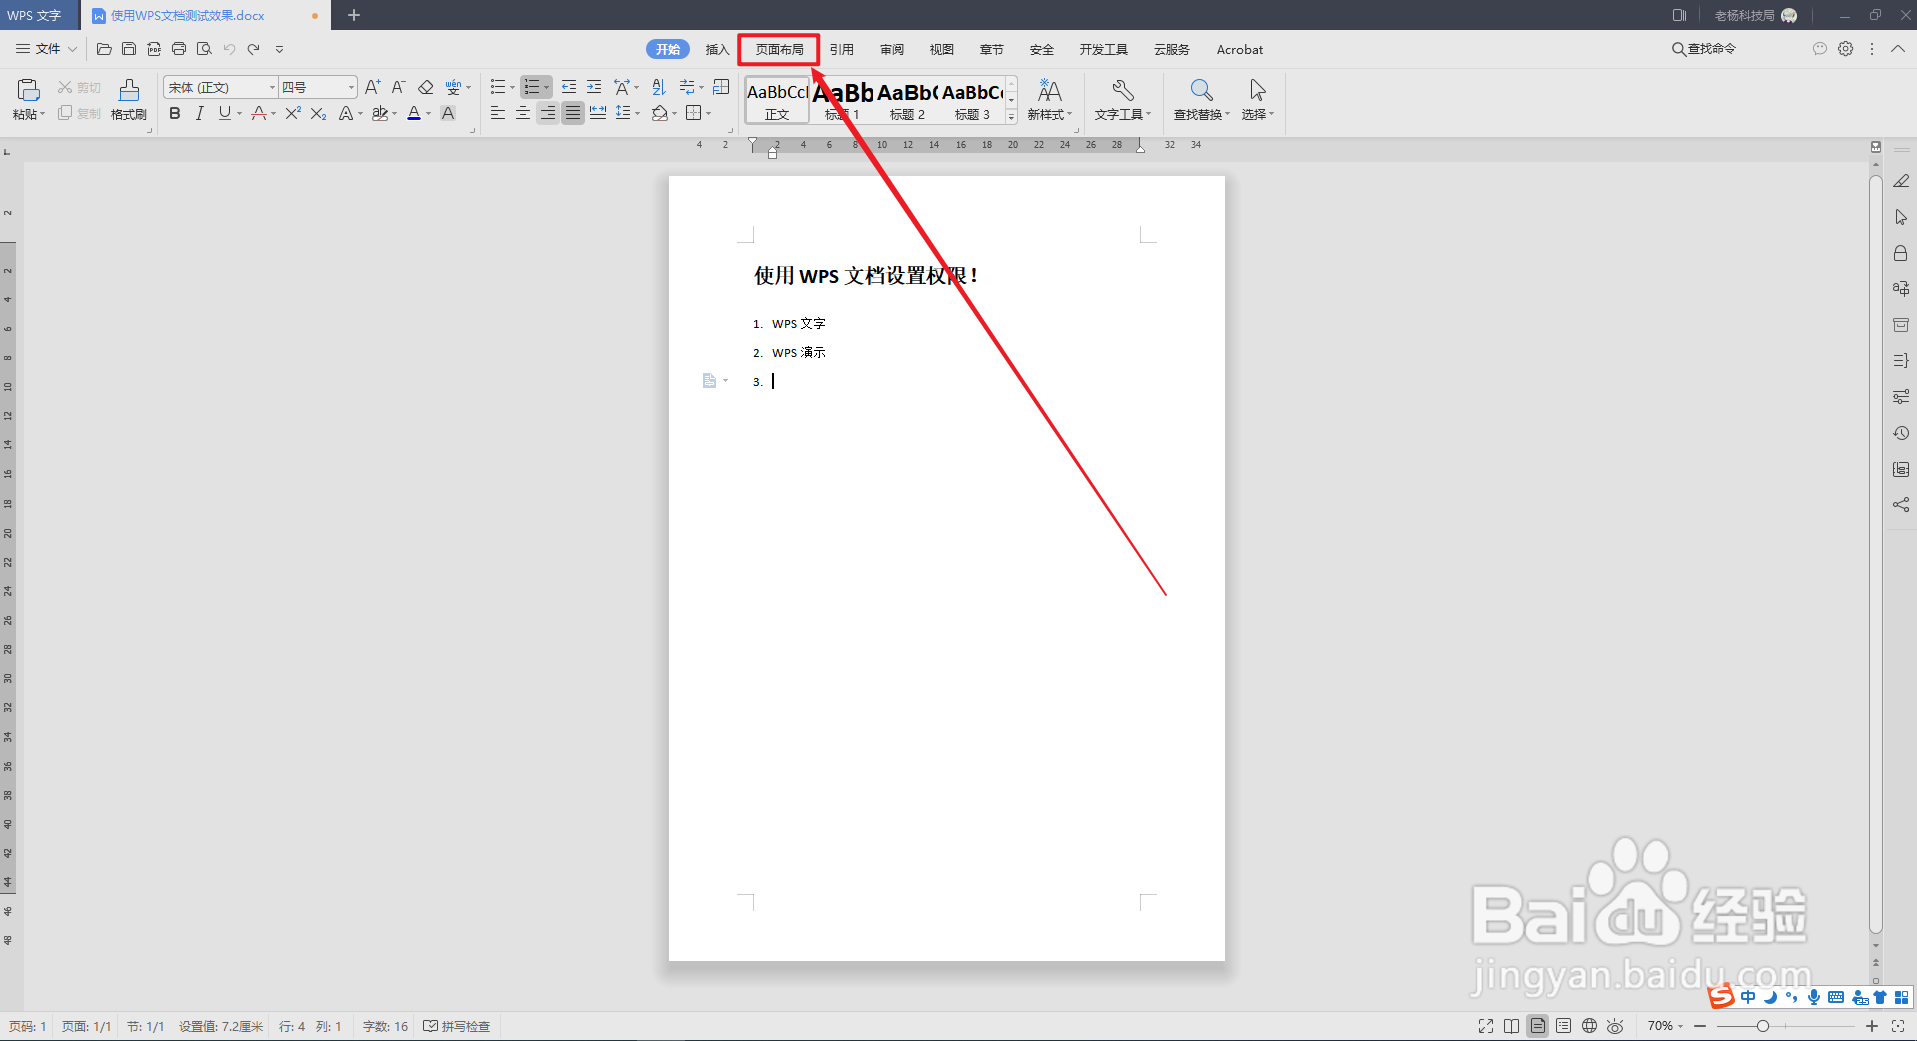Open the 四号 font size dropdown
The image size is (1917, 1041).
(x=351, y=88)
